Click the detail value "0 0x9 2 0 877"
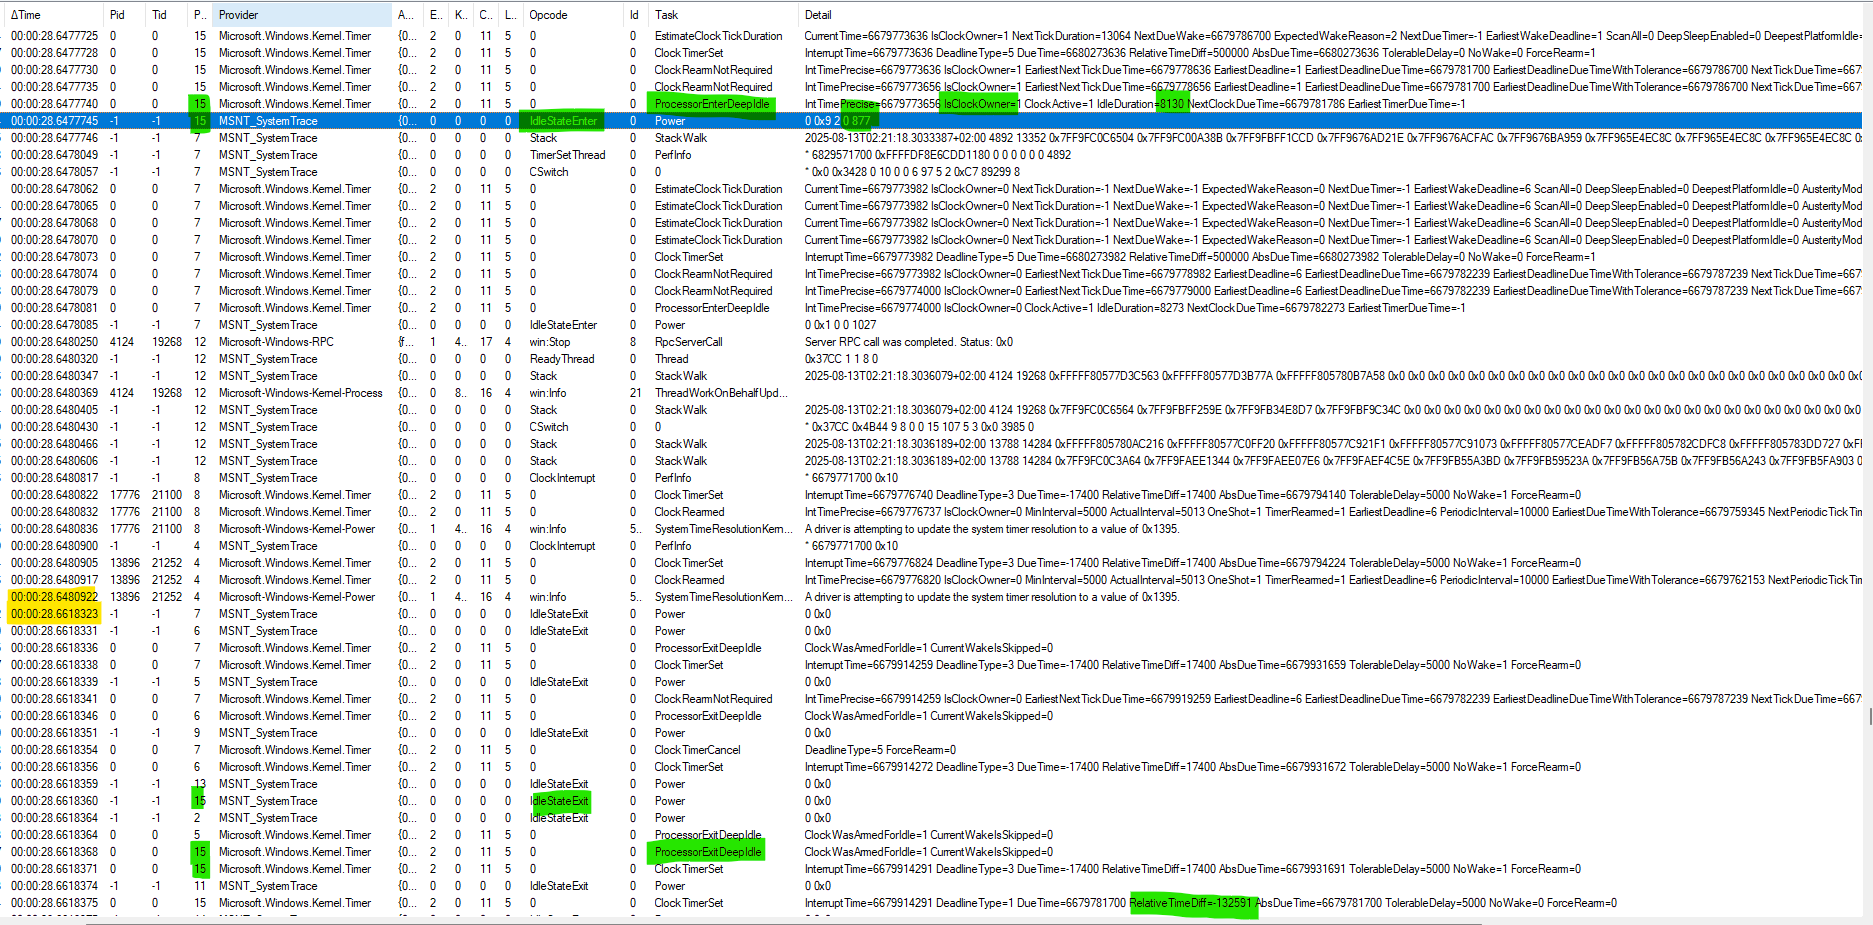This screenshot has height=925, width=1873. (x=838, y=121)
